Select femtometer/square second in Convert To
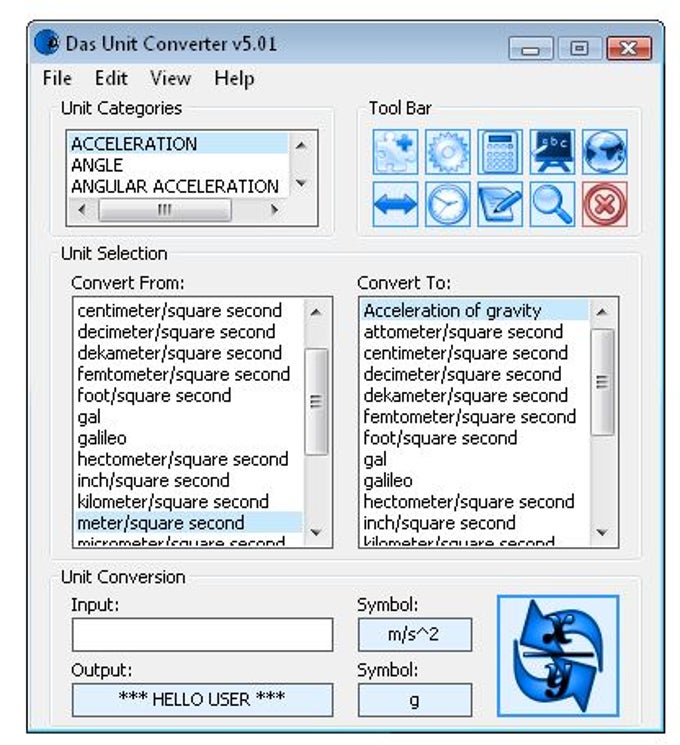This screenshot has height=745, width=680. pyautogui.click(x=474, y=417)
